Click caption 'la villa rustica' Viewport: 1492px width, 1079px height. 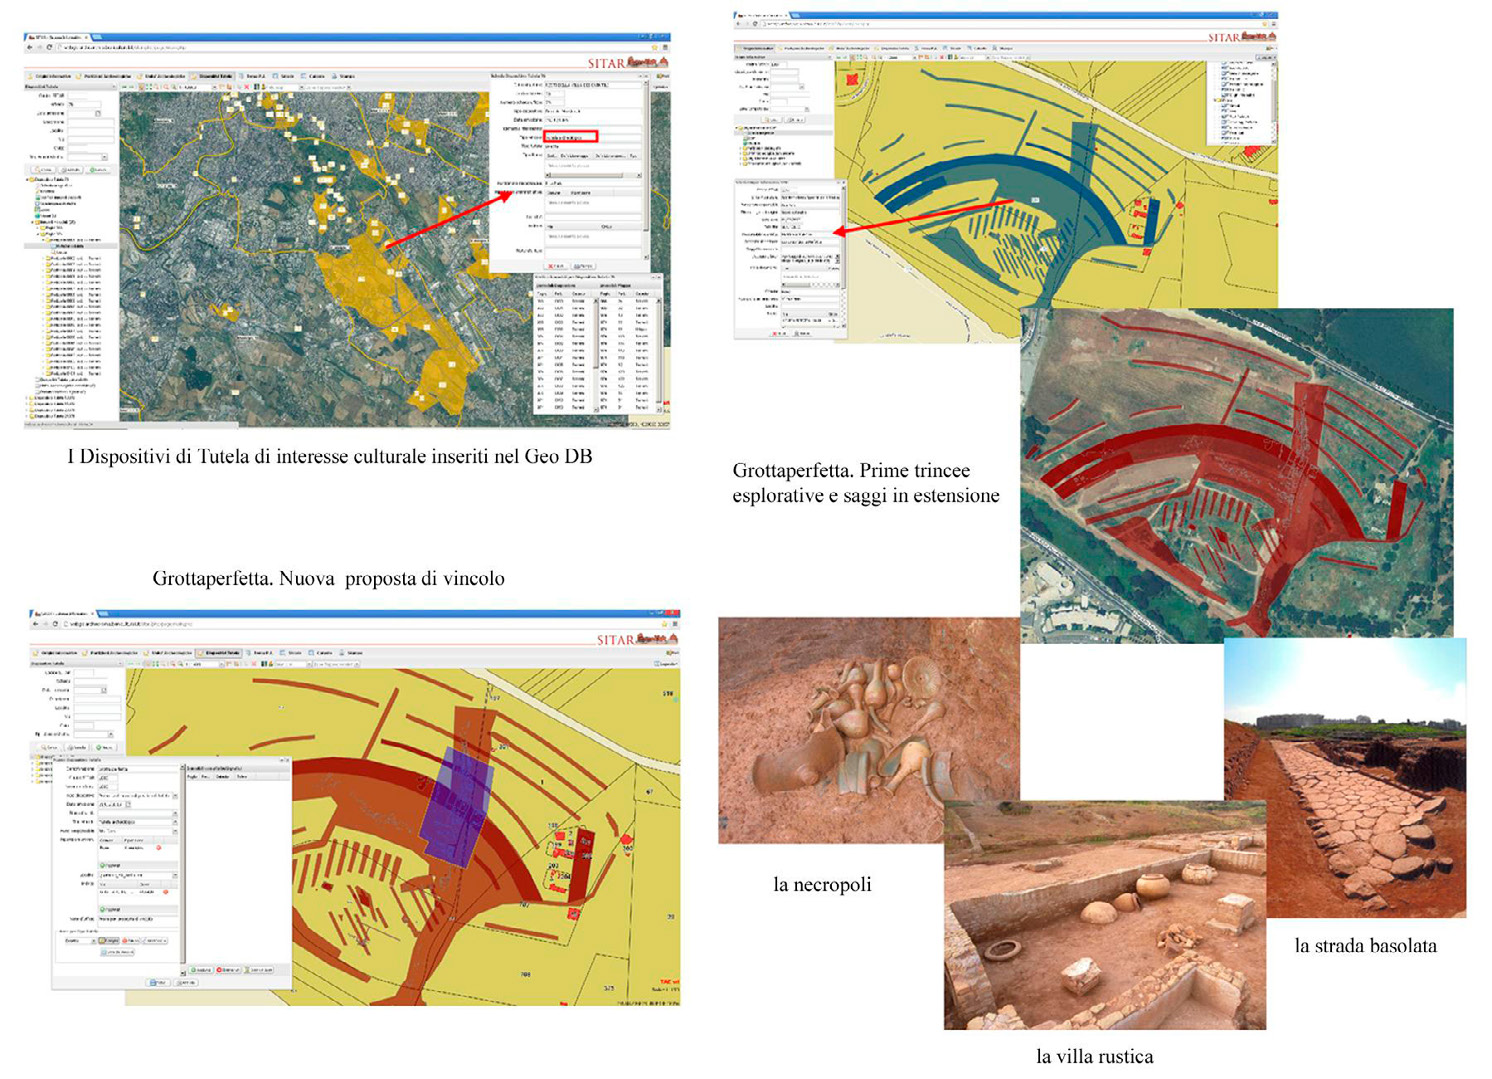pos(1094,1056)
